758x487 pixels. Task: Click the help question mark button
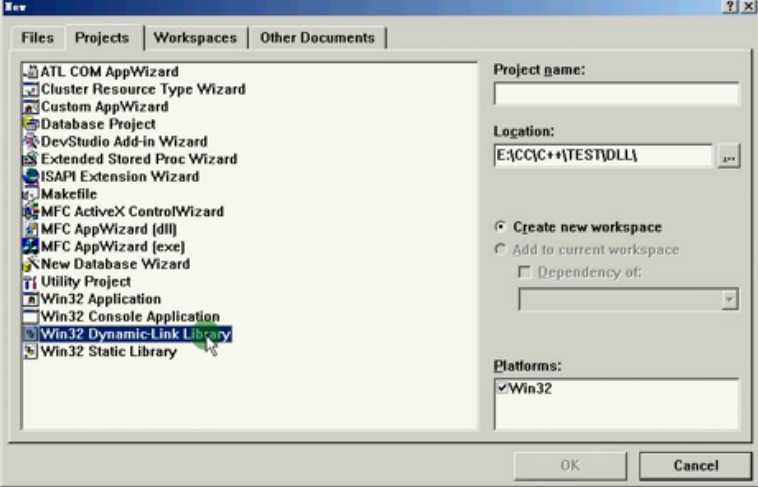click(730, 7)
